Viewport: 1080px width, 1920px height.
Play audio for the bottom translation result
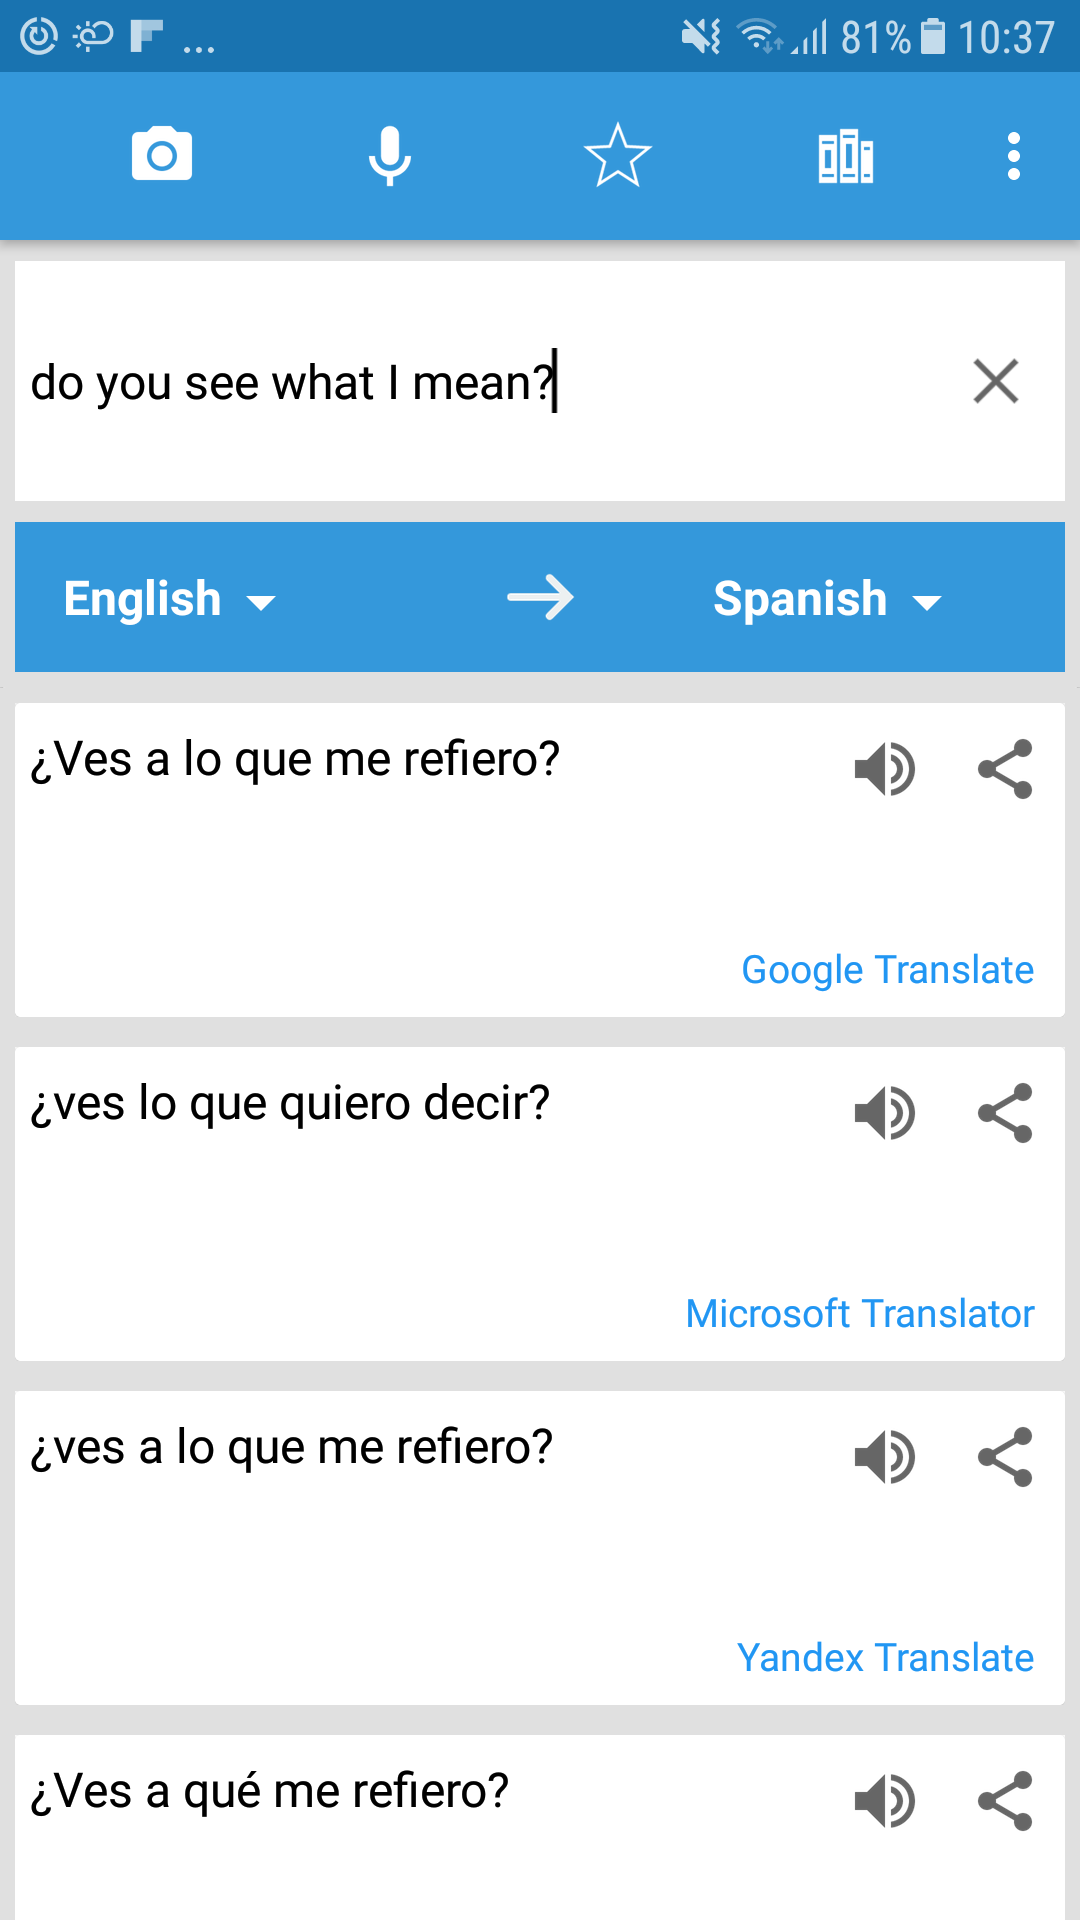[886, 1800]
